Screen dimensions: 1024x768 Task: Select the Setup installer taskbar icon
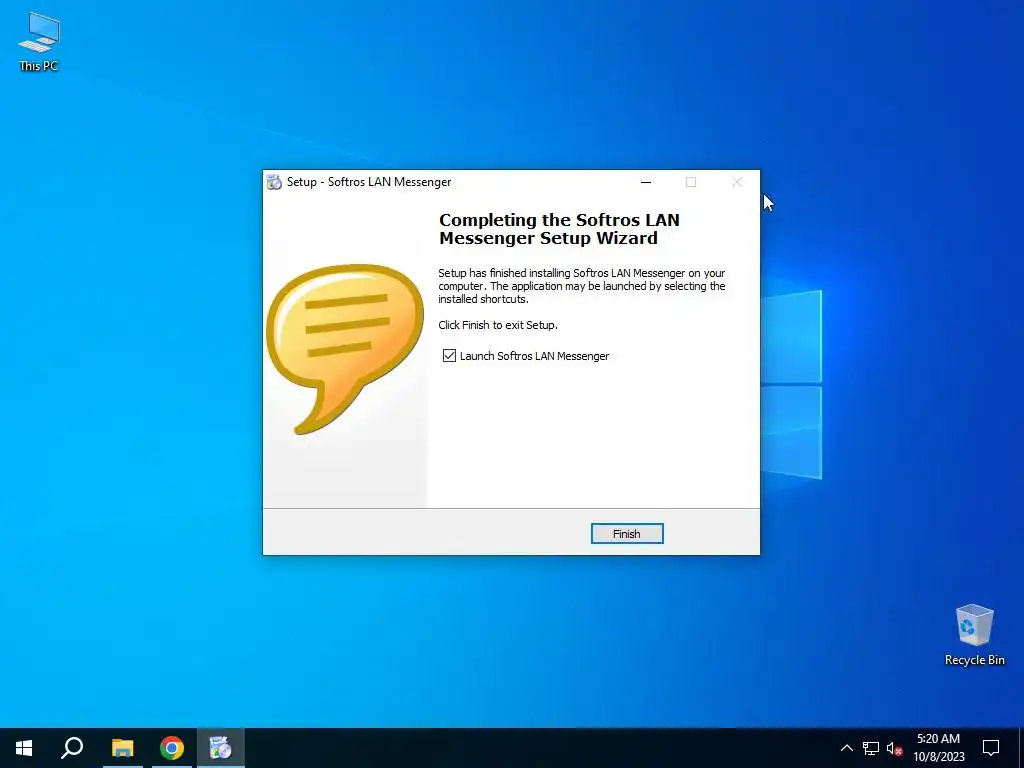point(221,748)
